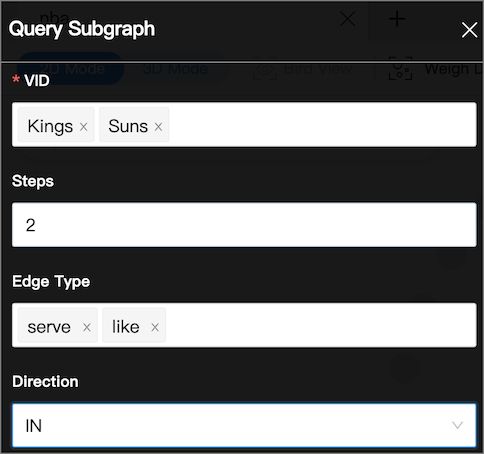
Task: Focus the Steps input box
Action: coord(244,225)
